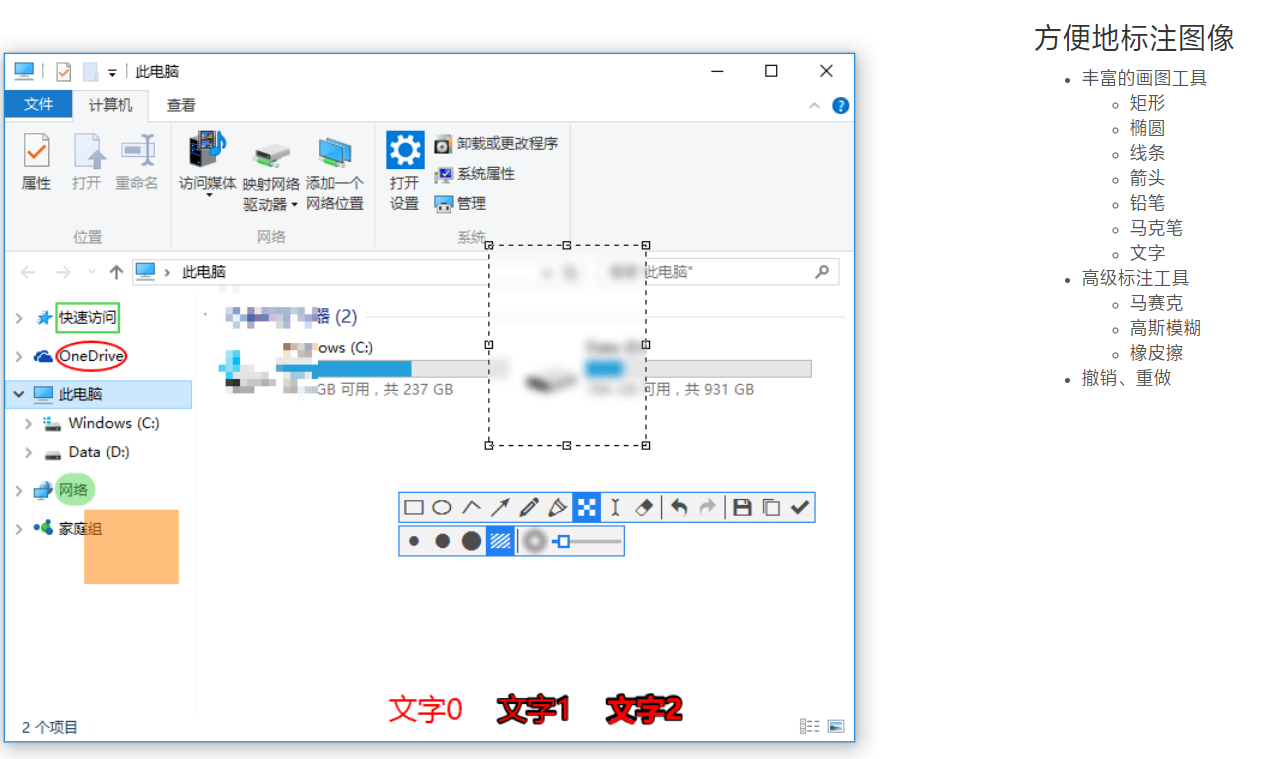
Task: Expand the 家庭组 tree node
Action: point(19,528)
